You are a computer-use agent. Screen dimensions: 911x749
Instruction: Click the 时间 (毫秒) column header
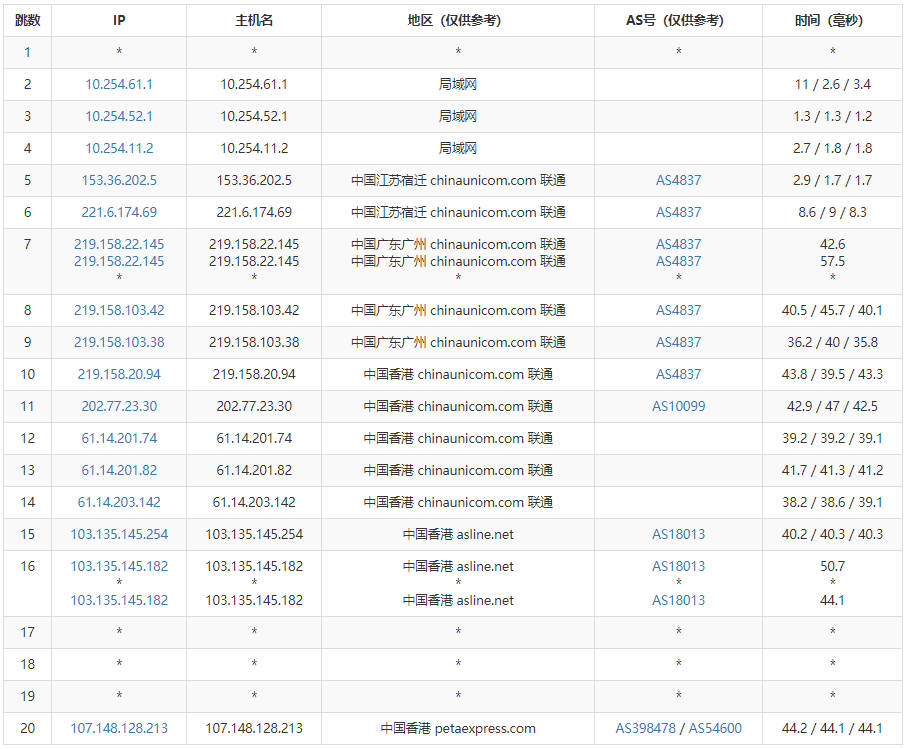tap(831, 21)
